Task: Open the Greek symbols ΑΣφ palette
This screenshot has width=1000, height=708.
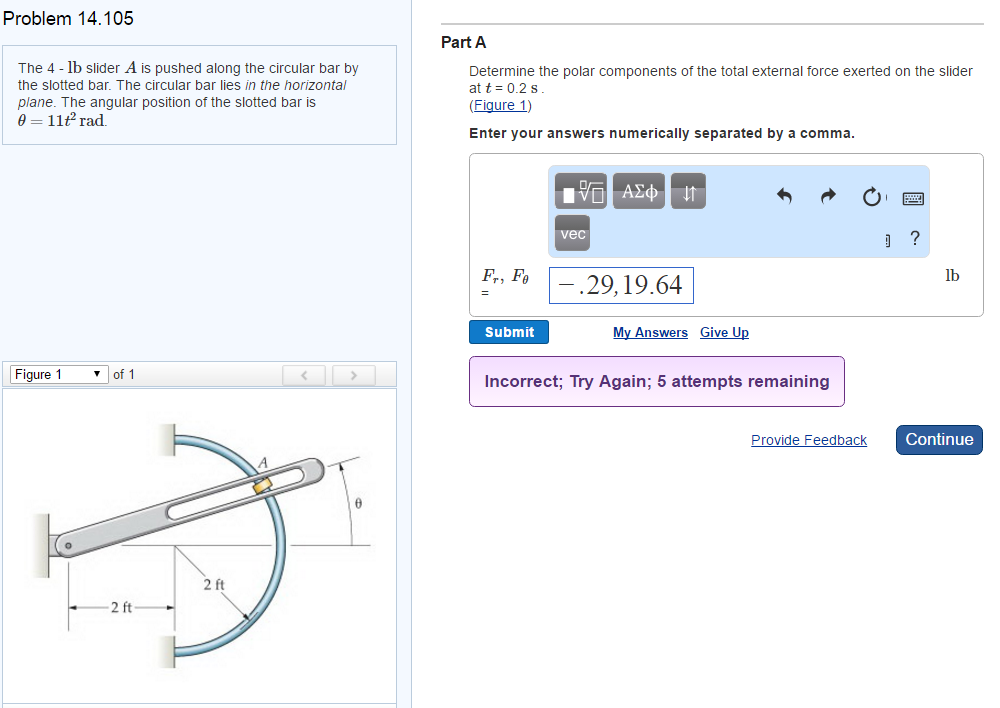Action: pyautogui.click(x=640, y=191)
